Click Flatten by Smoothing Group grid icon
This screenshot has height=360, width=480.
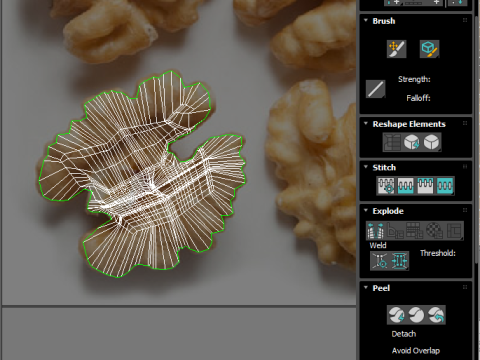click(x=415, y=231)
